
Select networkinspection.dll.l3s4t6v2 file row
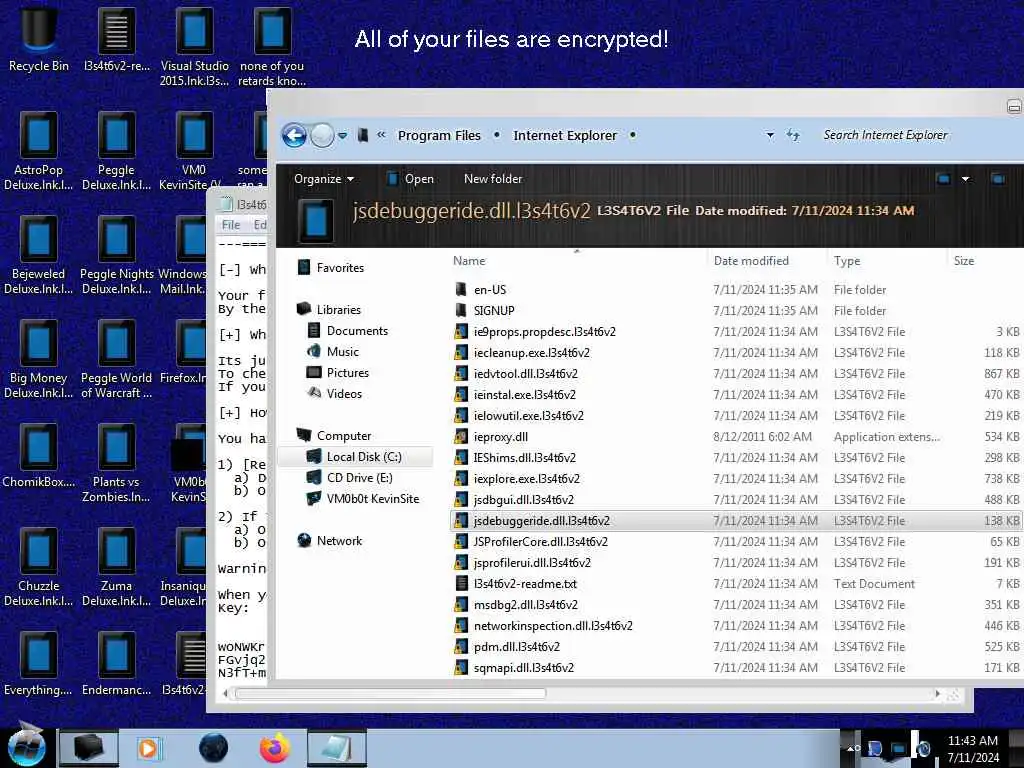(737, 626)
